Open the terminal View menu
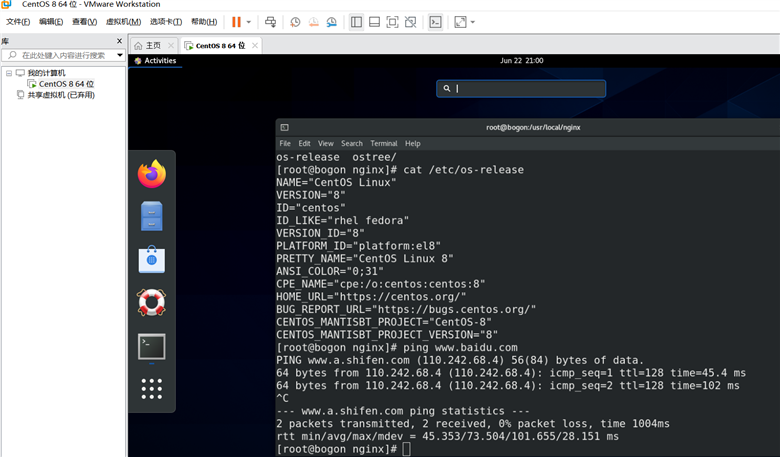 (x=326, y=143)
